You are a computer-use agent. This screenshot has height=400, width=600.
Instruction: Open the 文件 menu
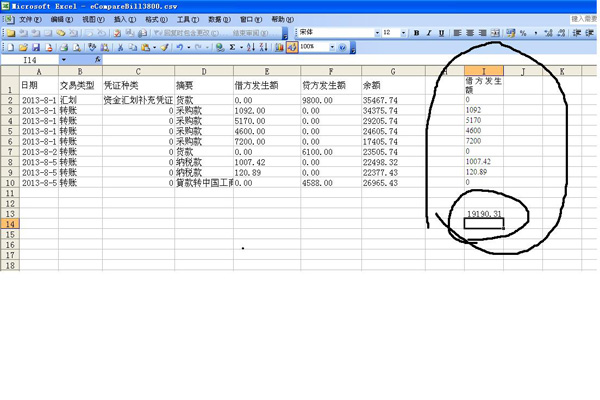coord(30,19)
